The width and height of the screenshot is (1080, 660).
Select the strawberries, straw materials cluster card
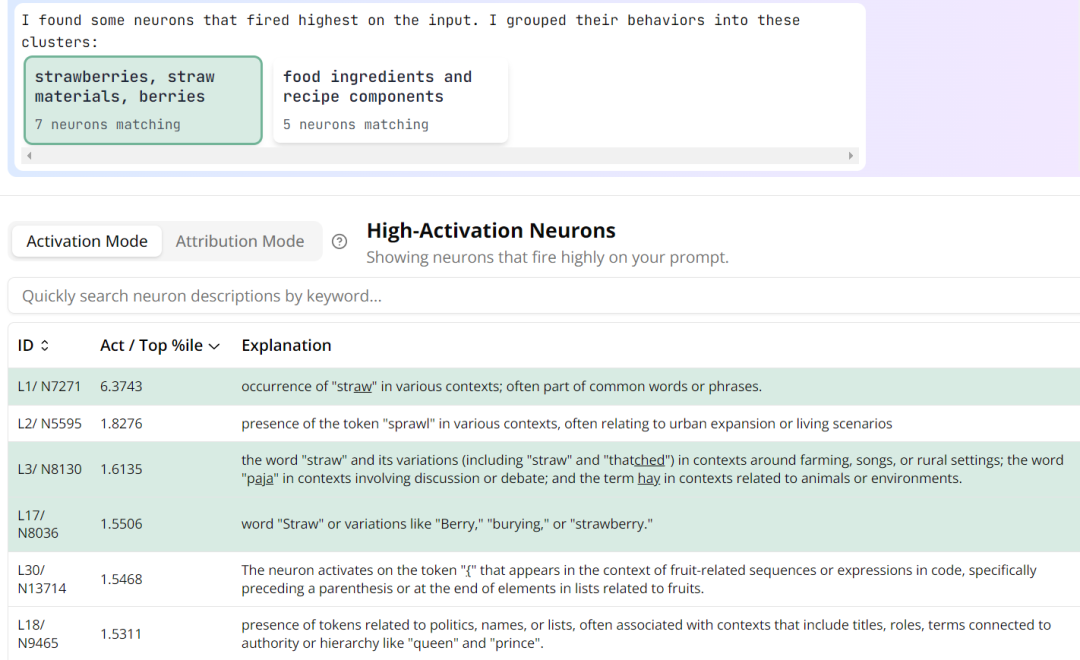point(143,100)
